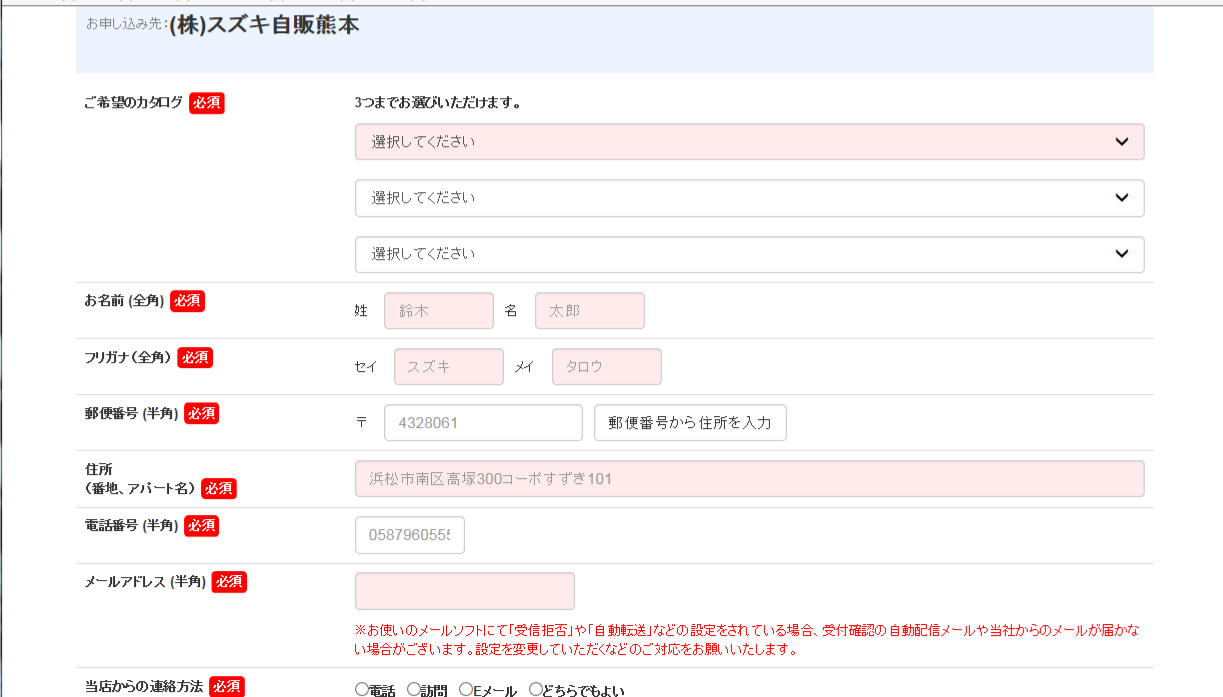Open the second catalog selection dropdown
Screen dimensions: 1223x697
click(749, 198)
